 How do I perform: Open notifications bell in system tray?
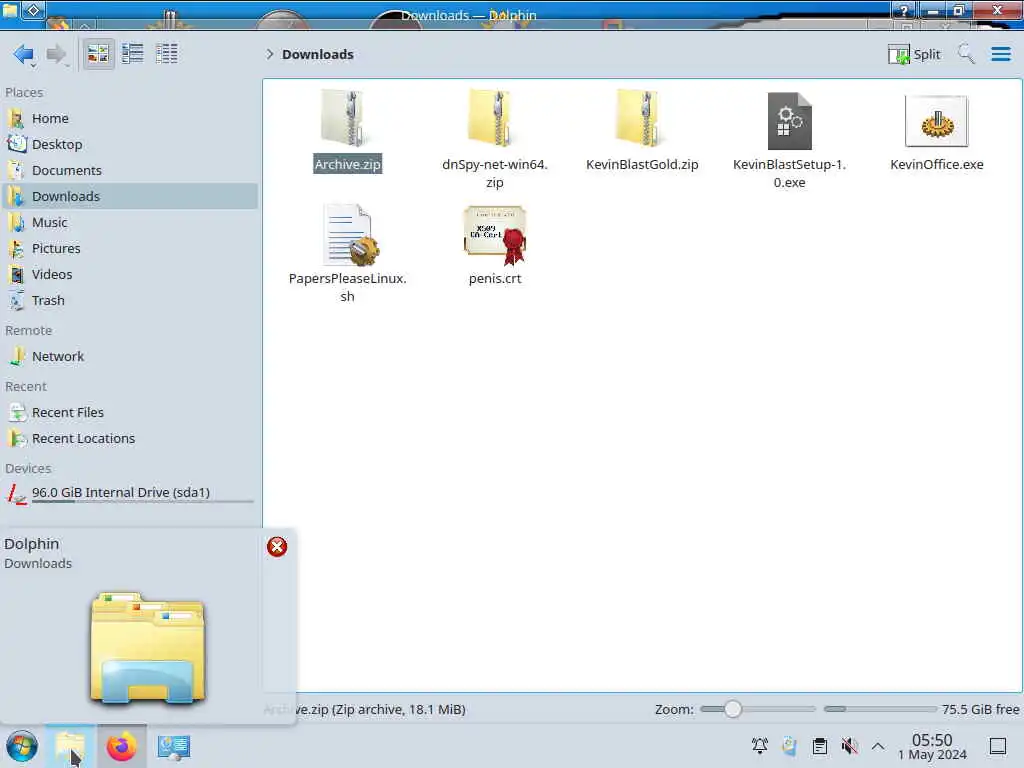click(x=760, y=746)
